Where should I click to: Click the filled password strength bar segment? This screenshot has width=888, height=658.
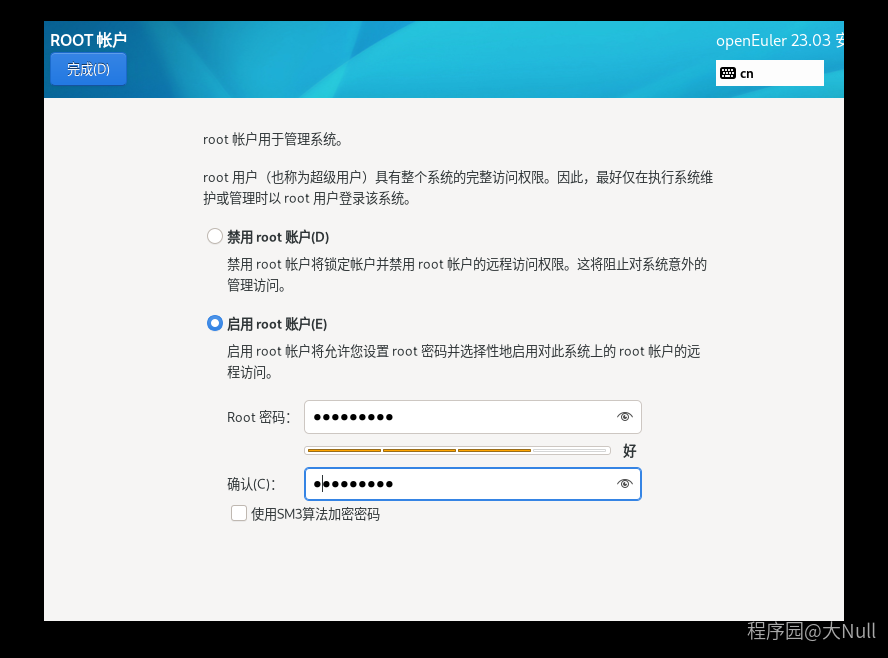tap(343, 450)
